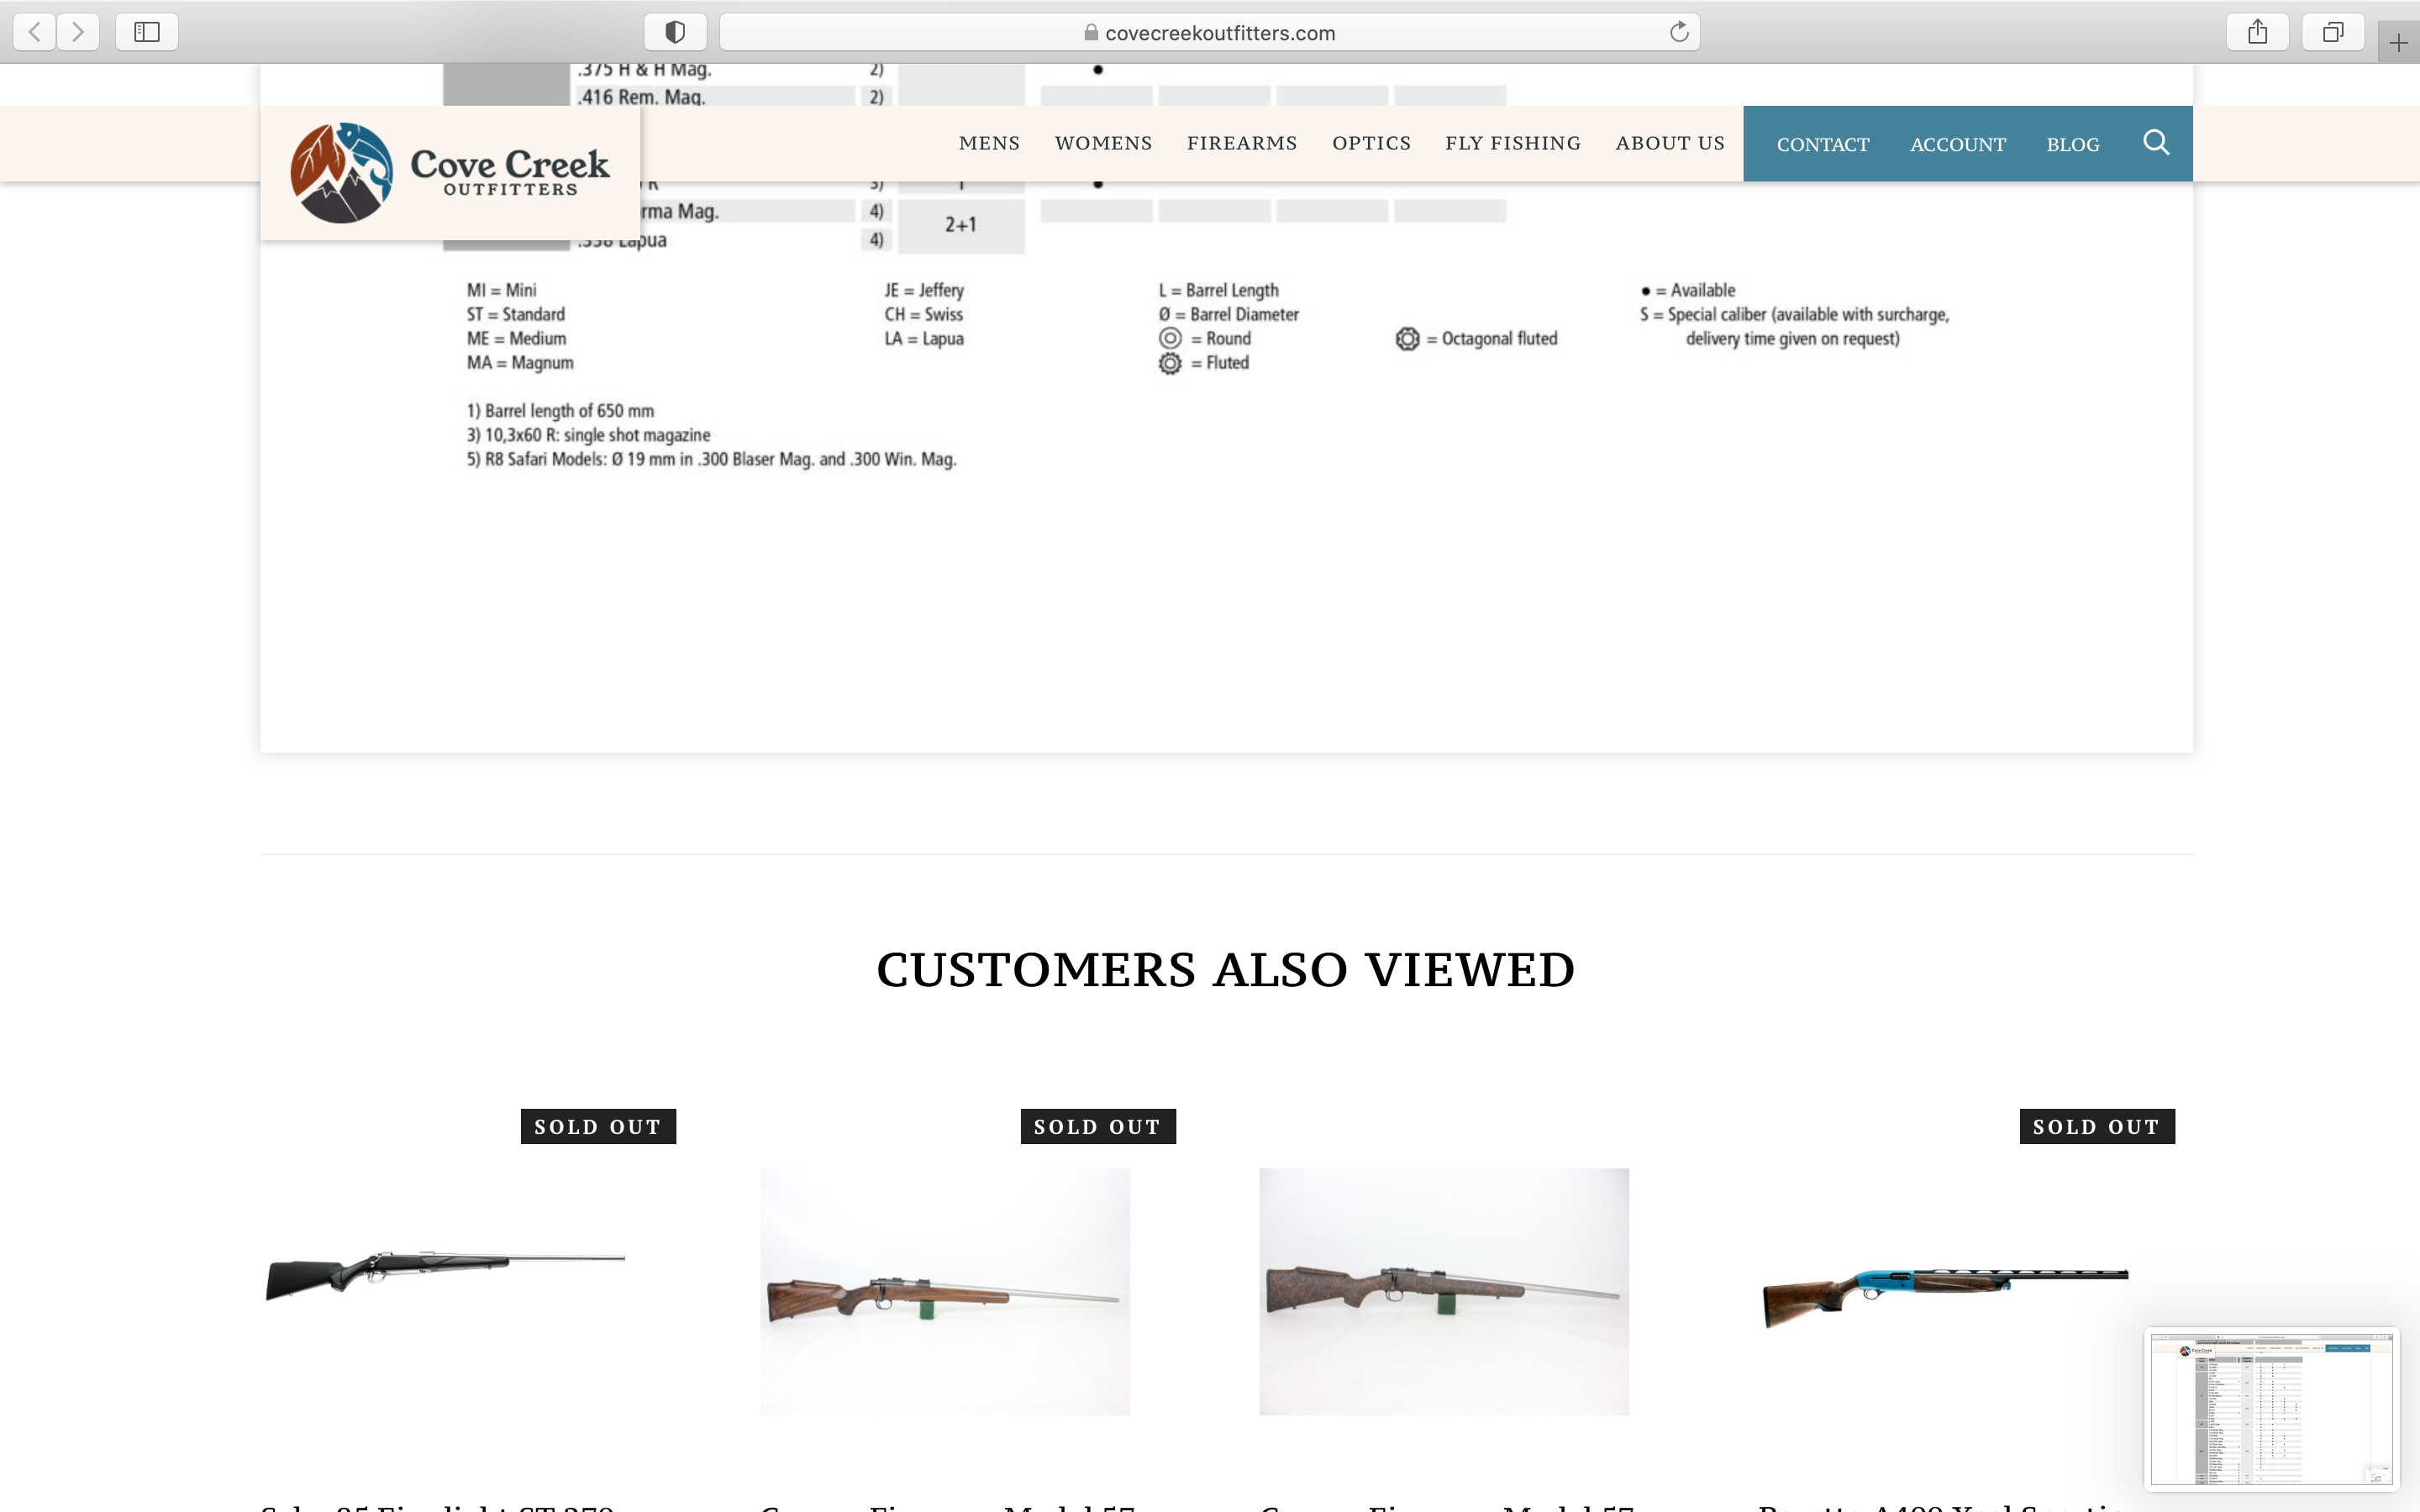The image size is (2420, 1512).
Task: Reload the page with the refresh icon
Action: 1679,32
